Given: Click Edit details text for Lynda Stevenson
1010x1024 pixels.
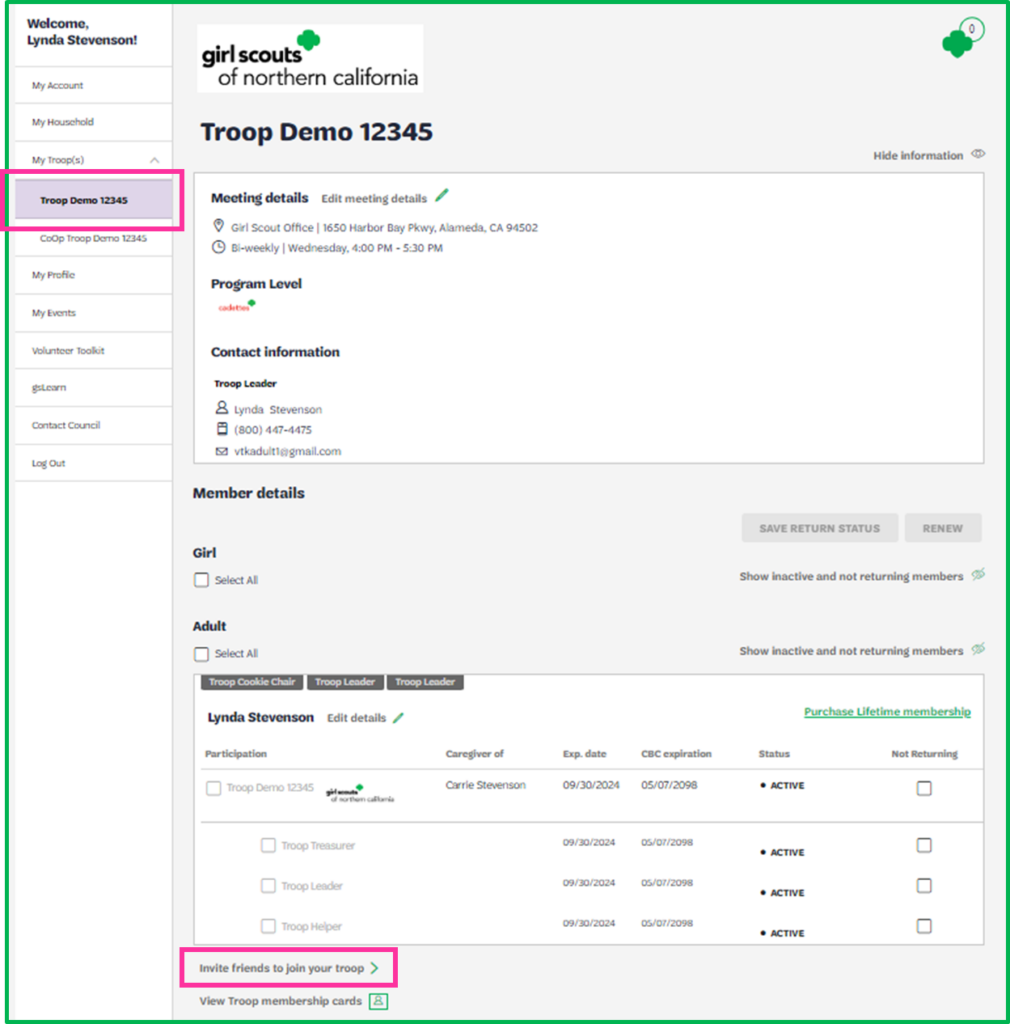Looking at the screenshot, I should [356, 718].
